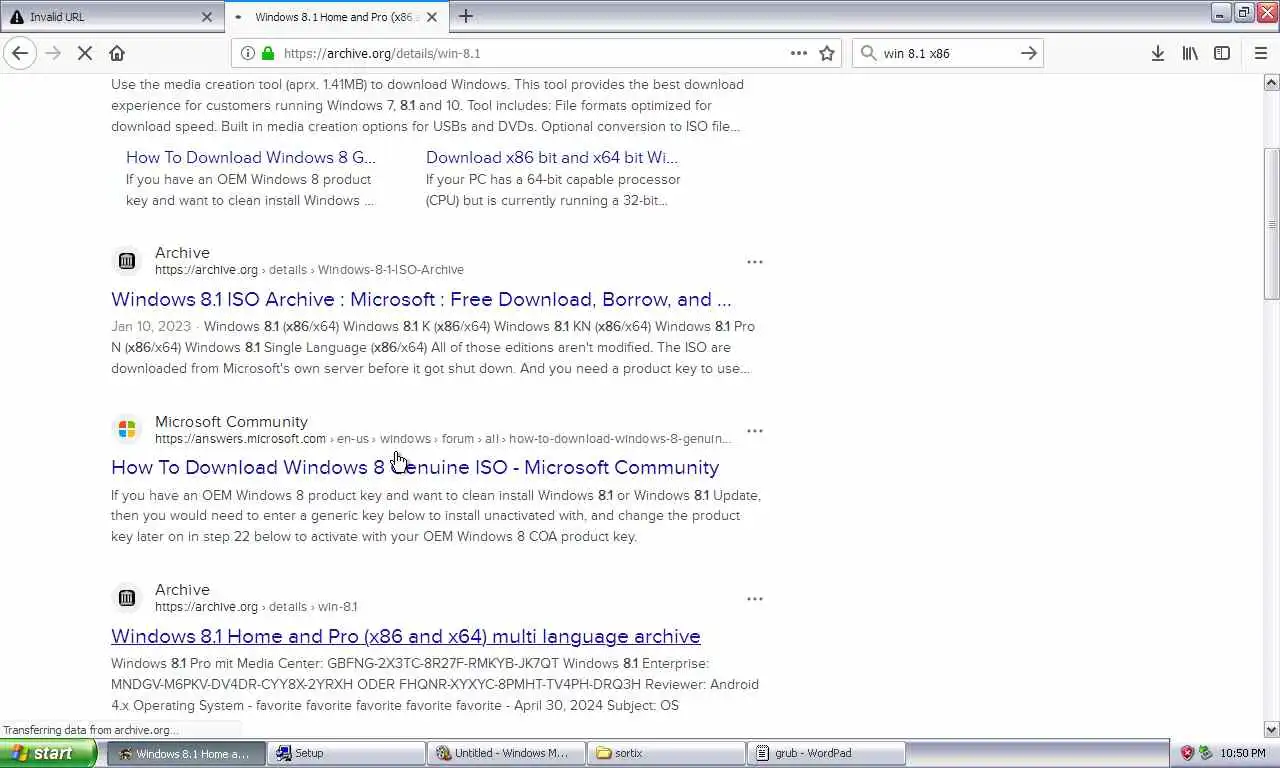Submit the search with the arrow button
The height and width of the screenshot is (768, 1280).
(x=1028, y=53)
